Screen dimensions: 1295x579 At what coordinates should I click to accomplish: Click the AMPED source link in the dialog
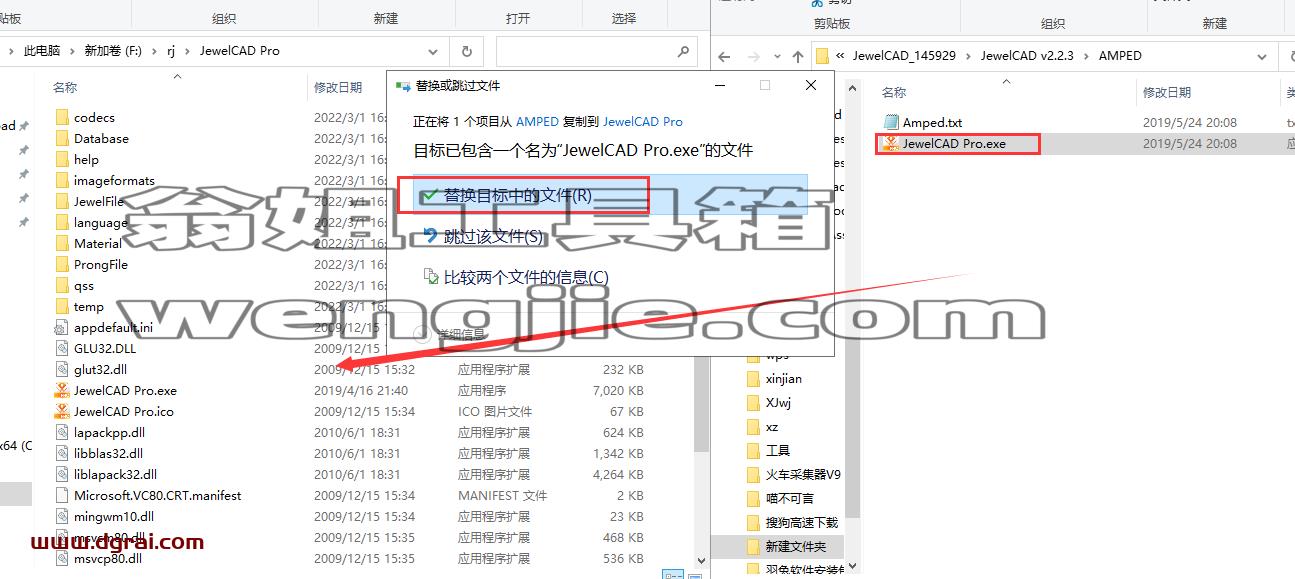click(537, 121)
